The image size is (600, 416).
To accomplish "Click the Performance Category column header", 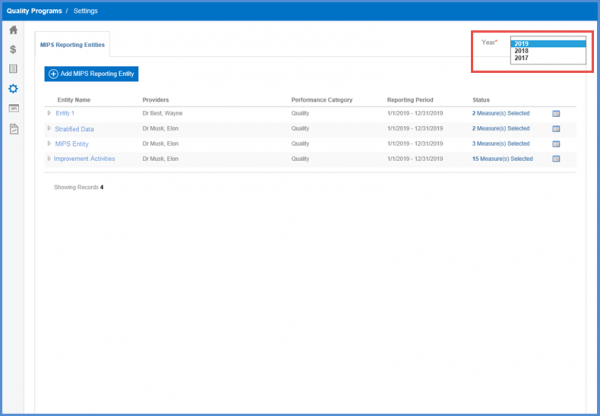I will (322, 100).
